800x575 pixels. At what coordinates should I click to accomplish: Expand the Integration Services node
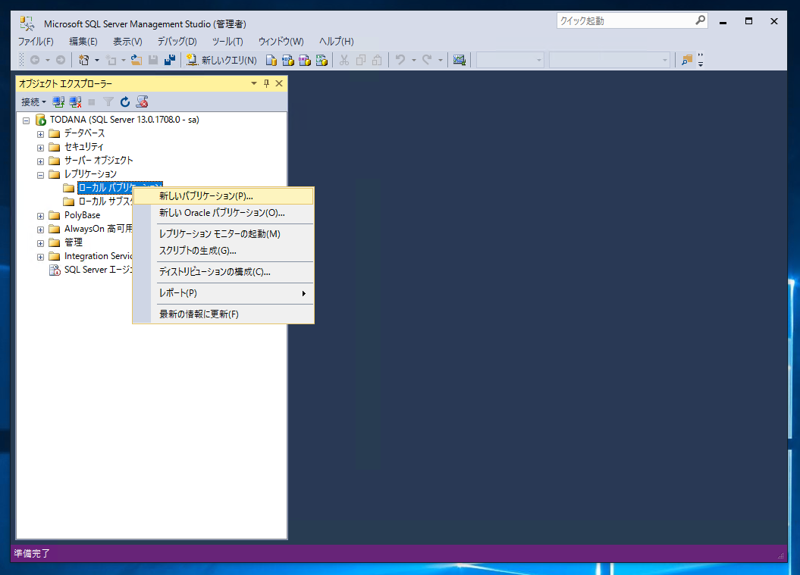(40, 257)
